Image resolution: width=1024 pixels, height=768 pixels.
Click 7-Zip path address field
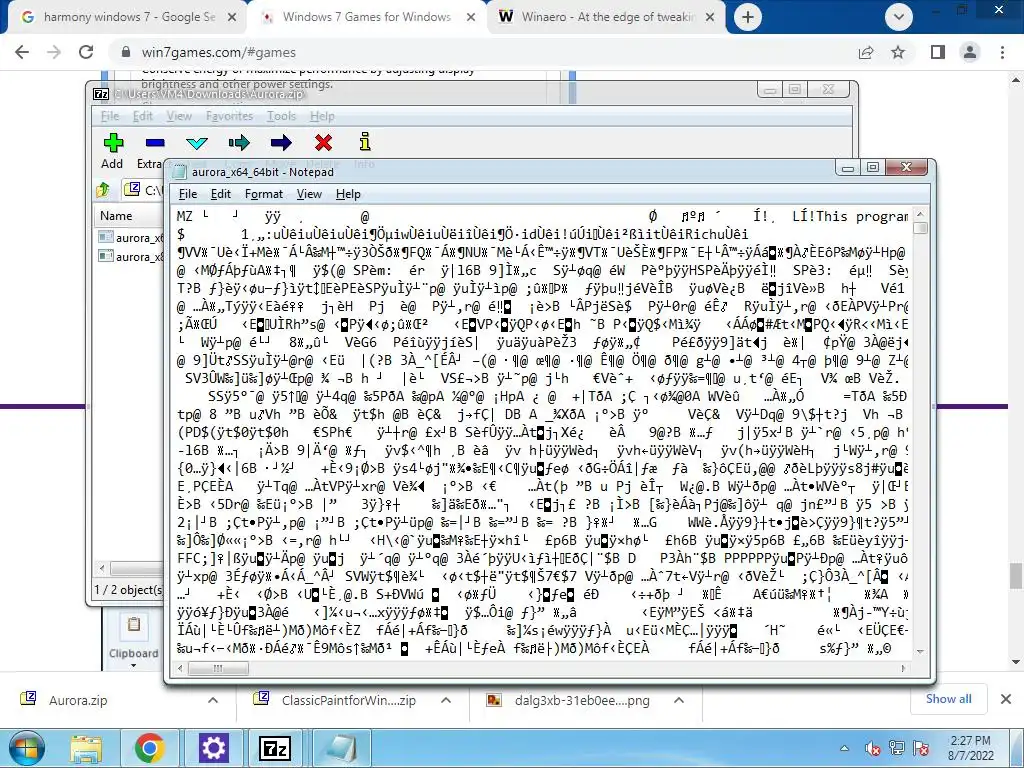[x=144, y=190]
